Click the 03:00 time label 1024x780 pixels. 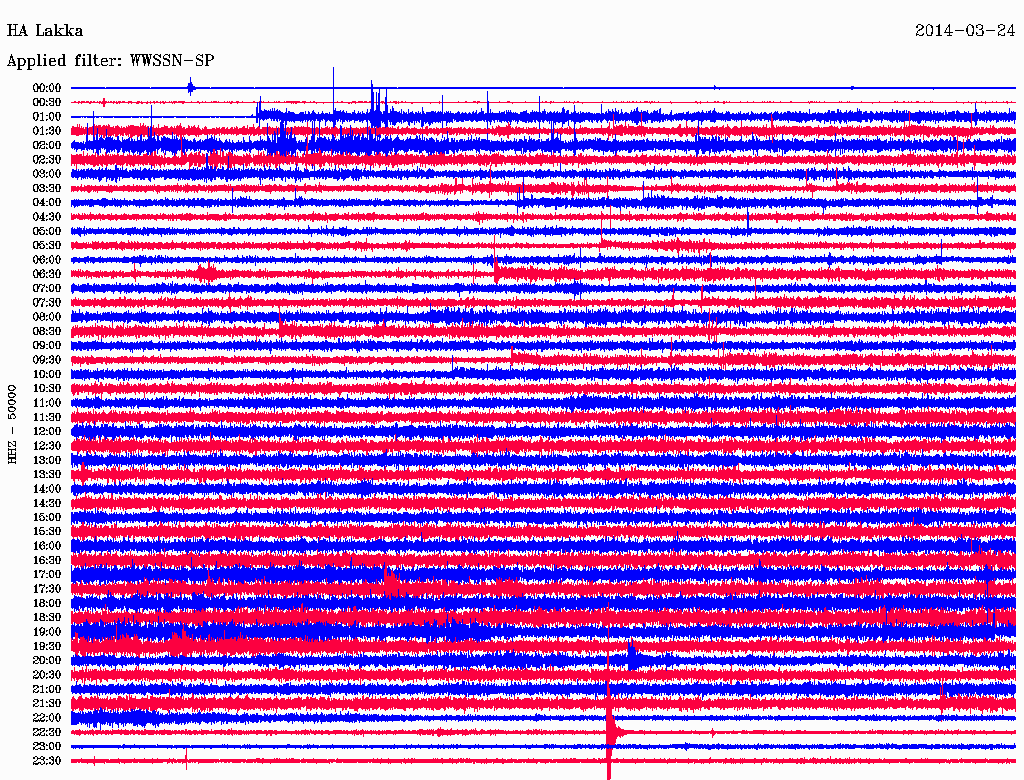[47, 174]
